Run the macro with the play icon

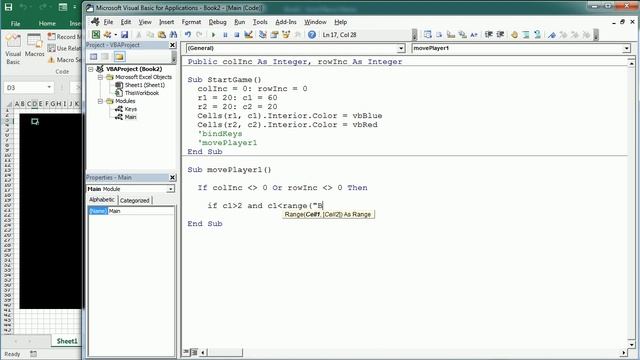pos(213,35)
